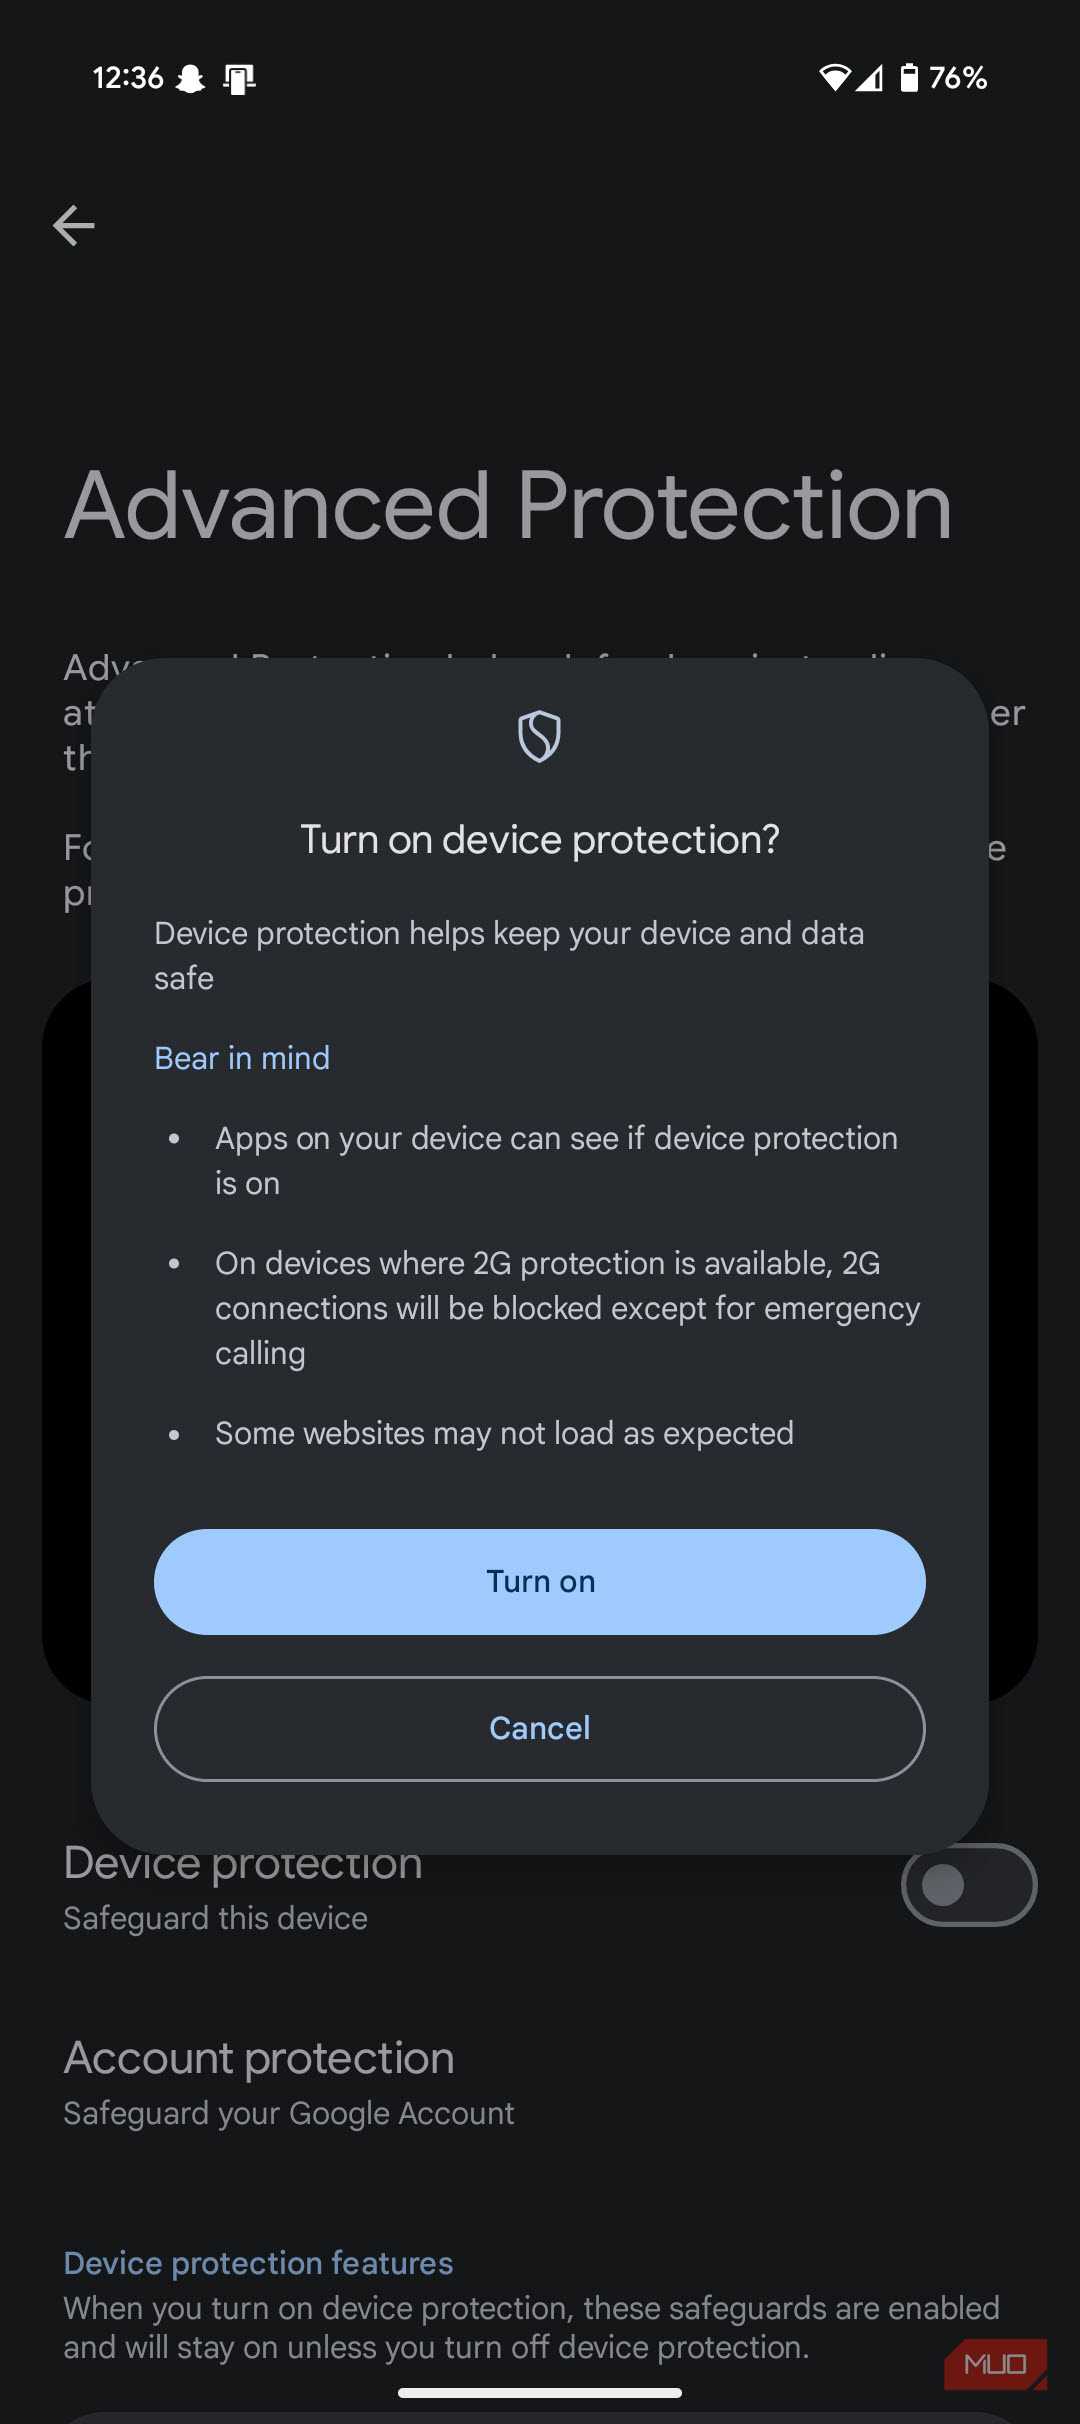The width and height of the screenshot is (1080, 2424).
Task: Tap the screen cast status icon
Action: (x=239, y=78)
